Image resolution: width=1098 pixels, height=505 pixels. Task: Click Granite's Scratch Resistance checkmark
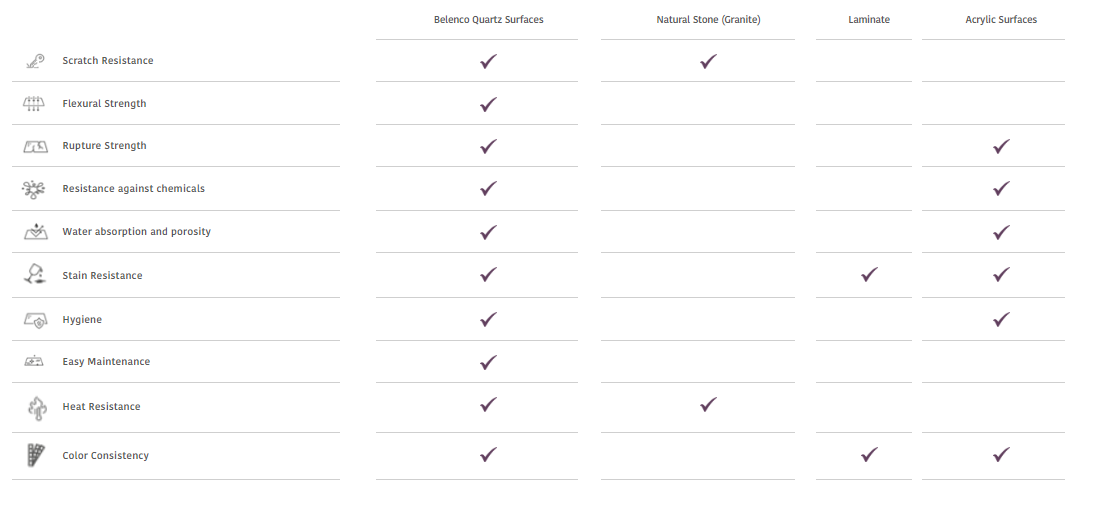coord(708,62)
